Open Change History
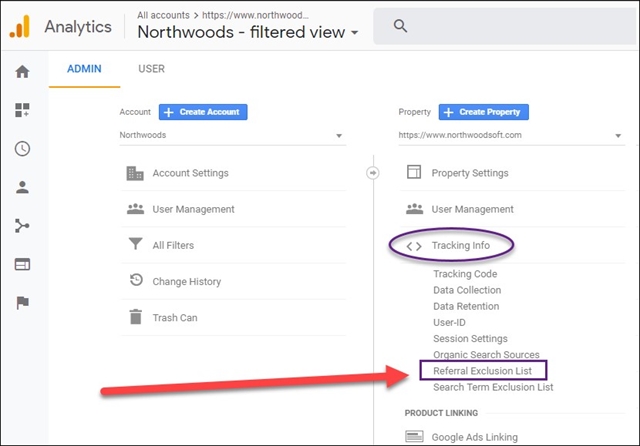This screenshot has width=640, height=446. [x=187, y=282]
